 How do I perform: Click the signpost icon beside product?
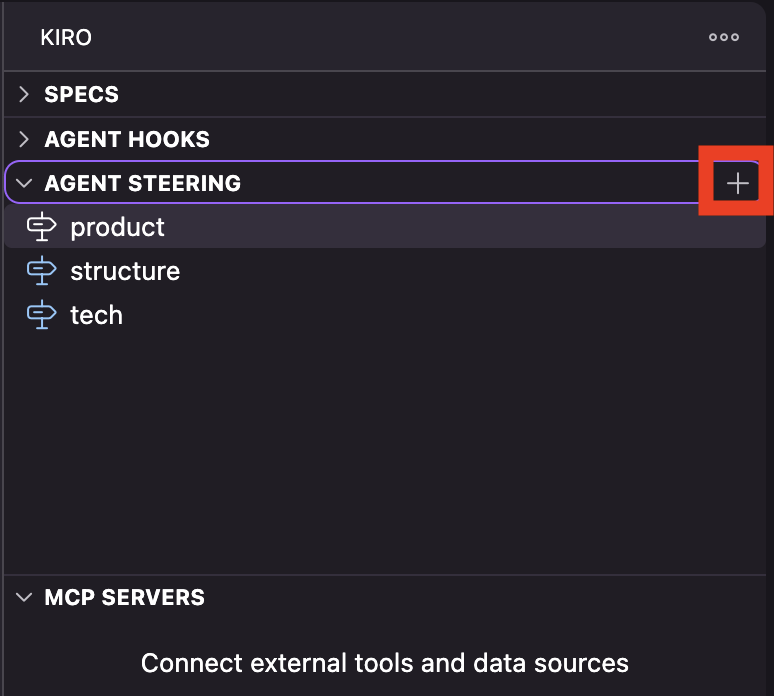41,227
